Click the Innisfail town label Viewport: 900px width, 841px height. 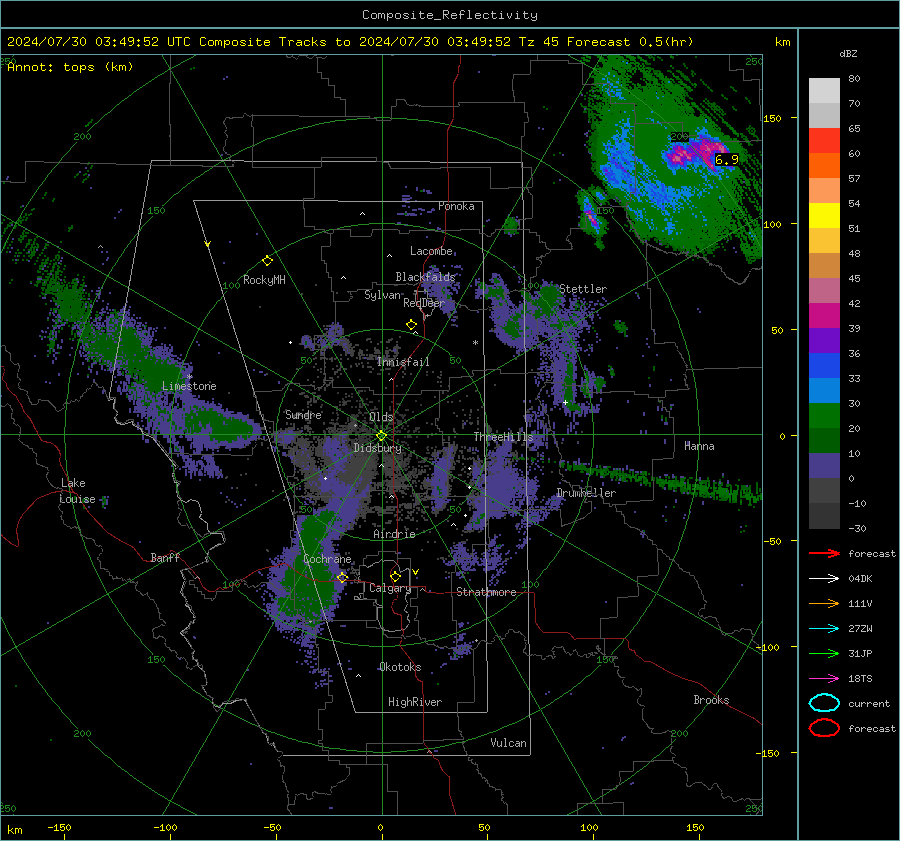pos(403,362)
